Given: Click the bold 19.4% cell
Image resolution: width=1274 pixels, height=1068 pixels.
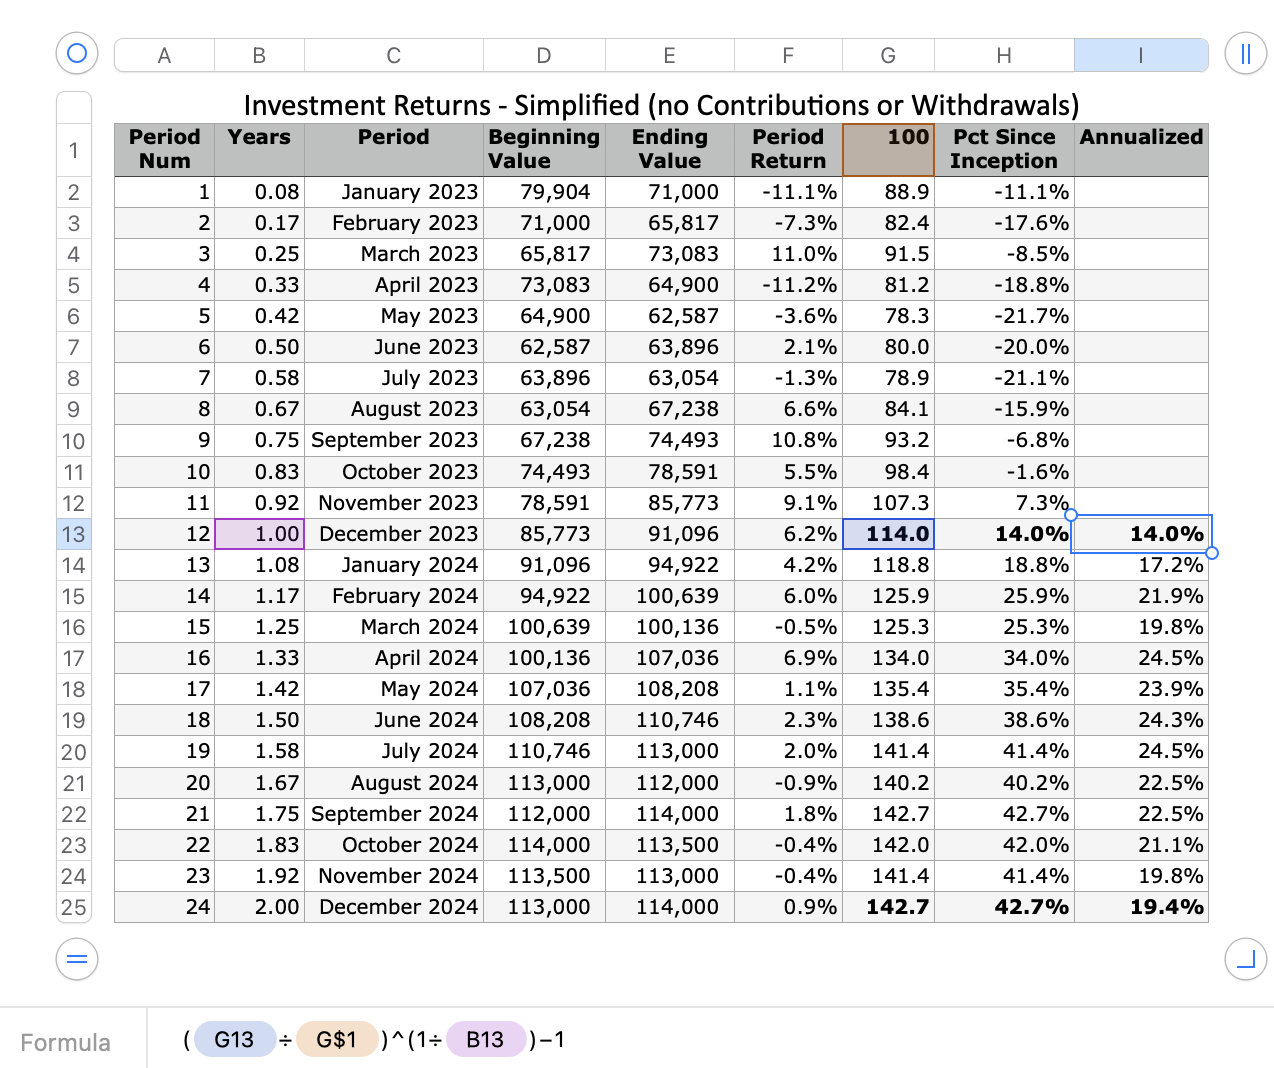Looking at the screenshot, I should [1141, 907].
